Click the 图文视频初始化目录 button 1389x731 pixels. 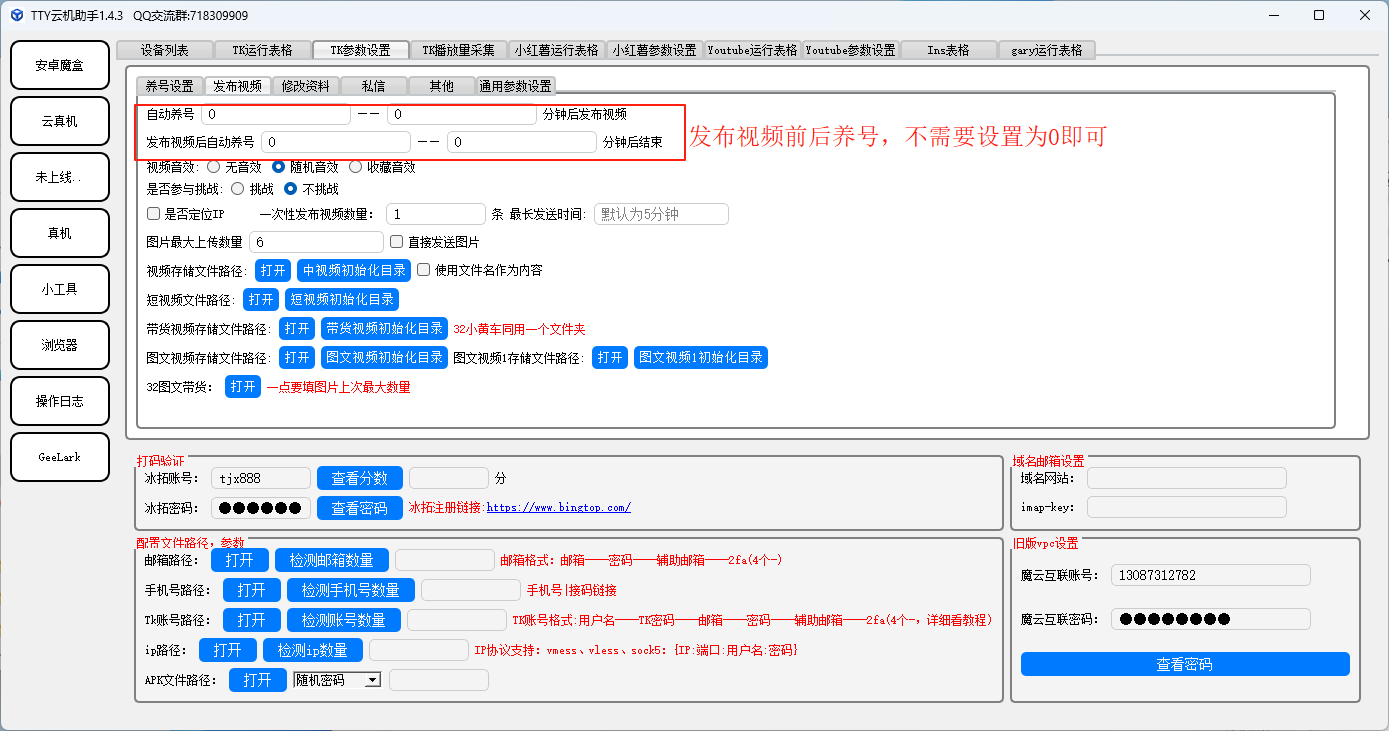(x=384, y=357)
